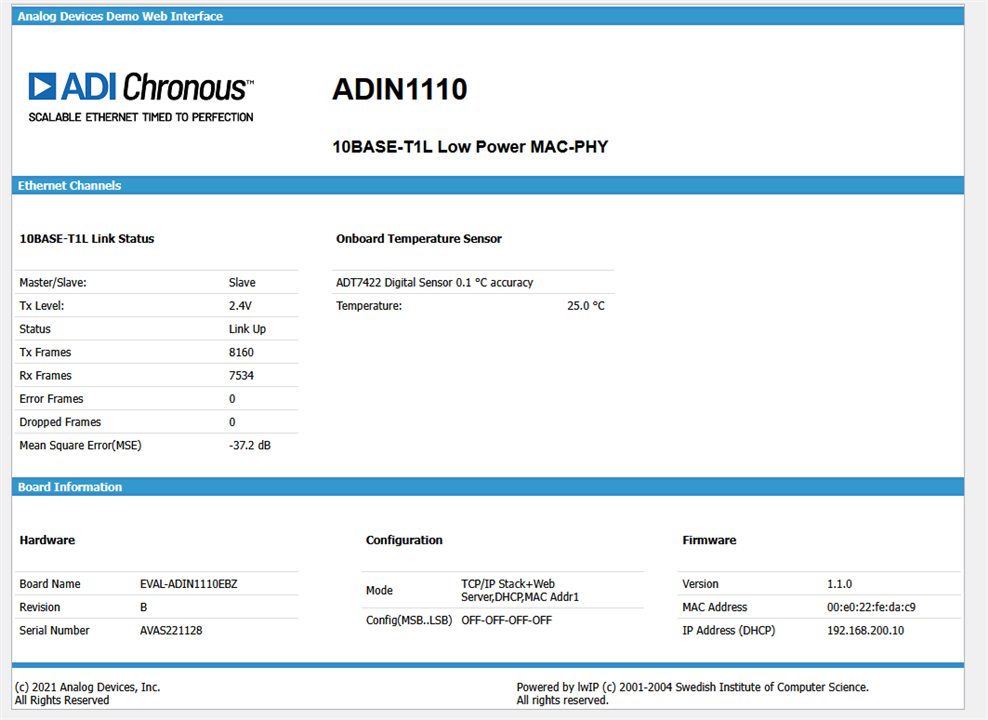The image size is (988, 720).
Task: Select the IP address '192.168.200.10'
Action: (x=865, y=631)
